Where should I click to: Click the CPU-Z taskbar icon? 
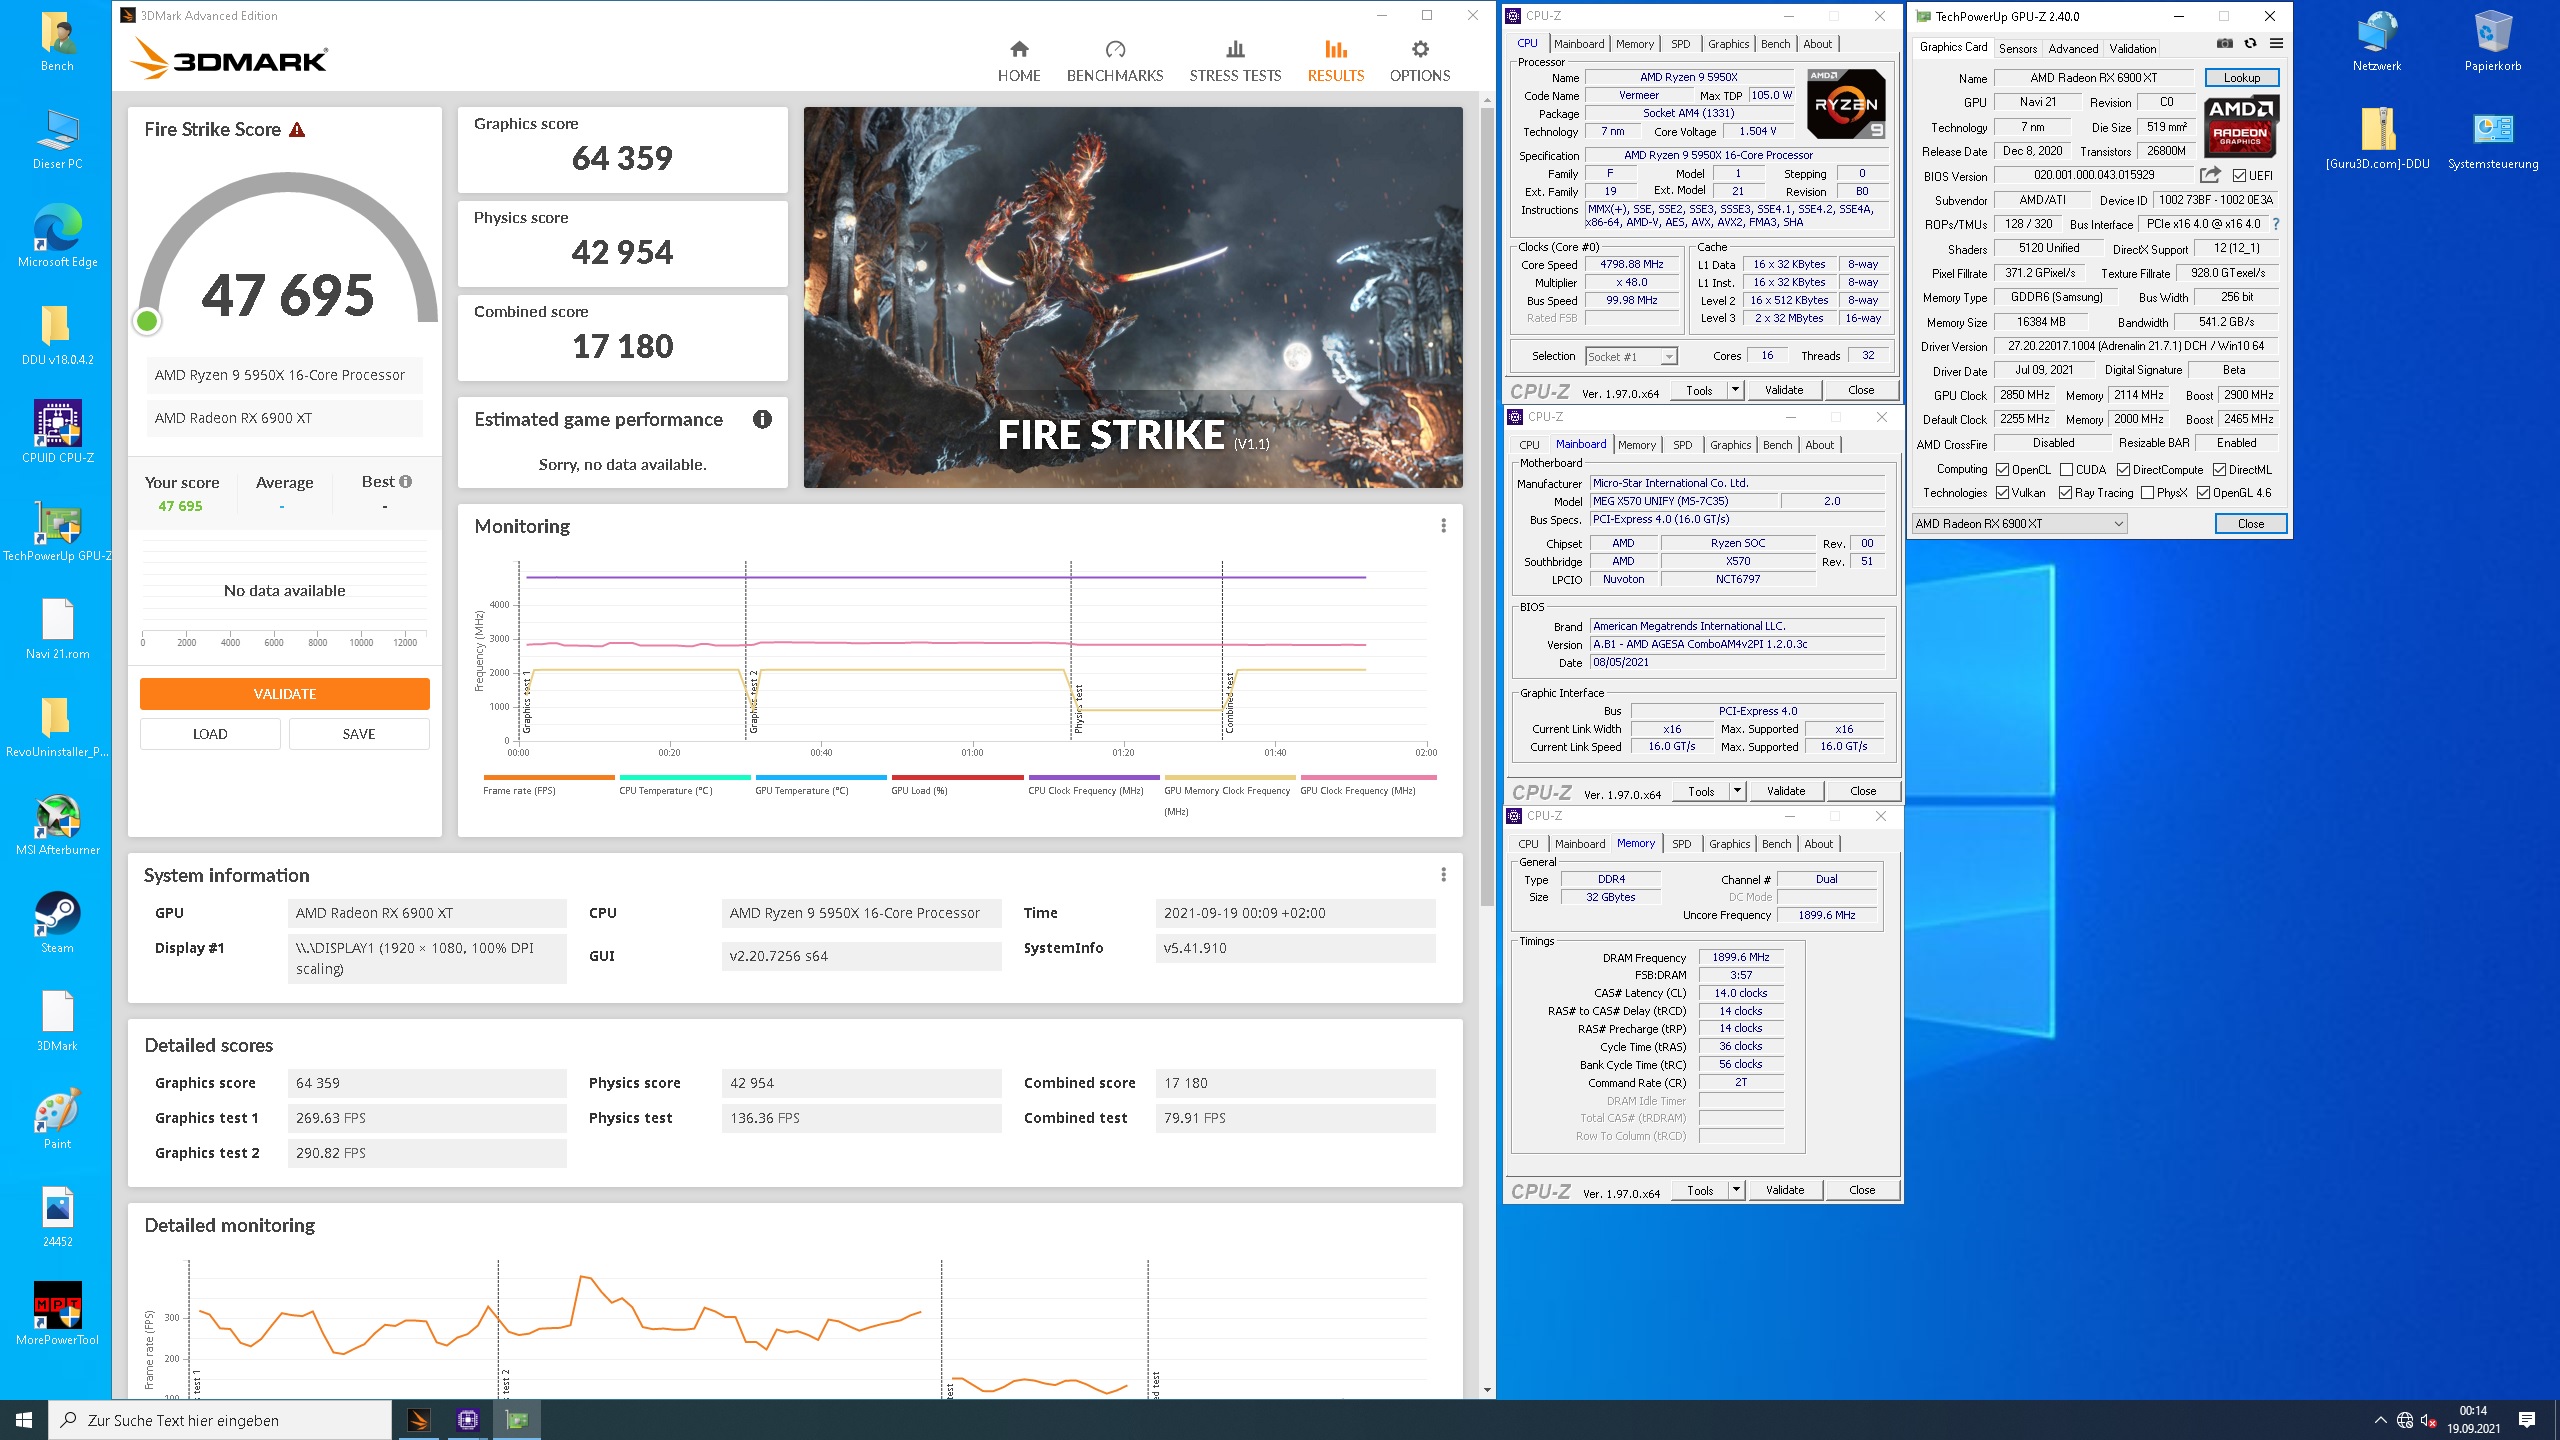coord(467,1420)
